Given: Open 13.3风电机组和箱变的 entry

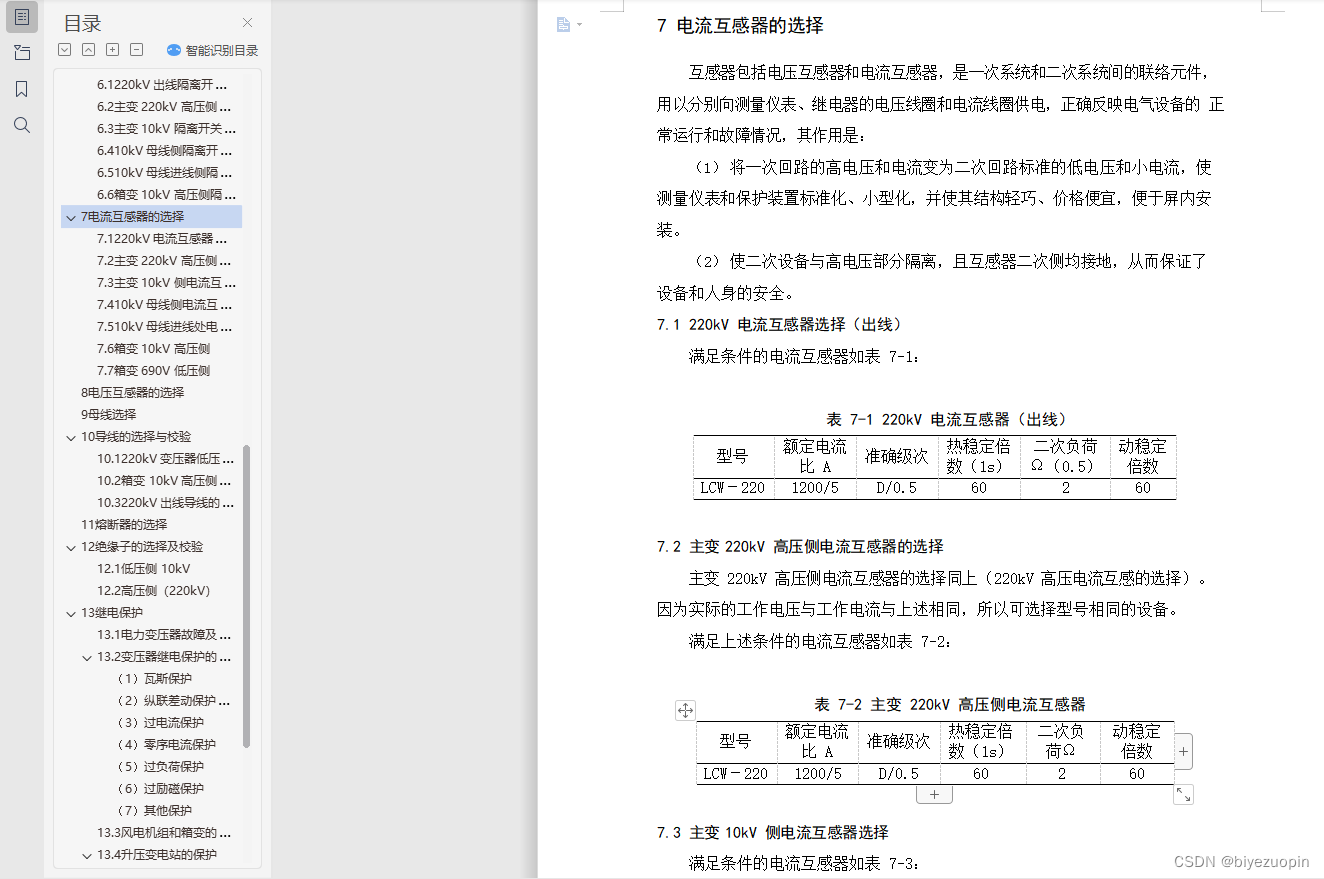Looking at the screenshot, I should (x=164, y=833).
